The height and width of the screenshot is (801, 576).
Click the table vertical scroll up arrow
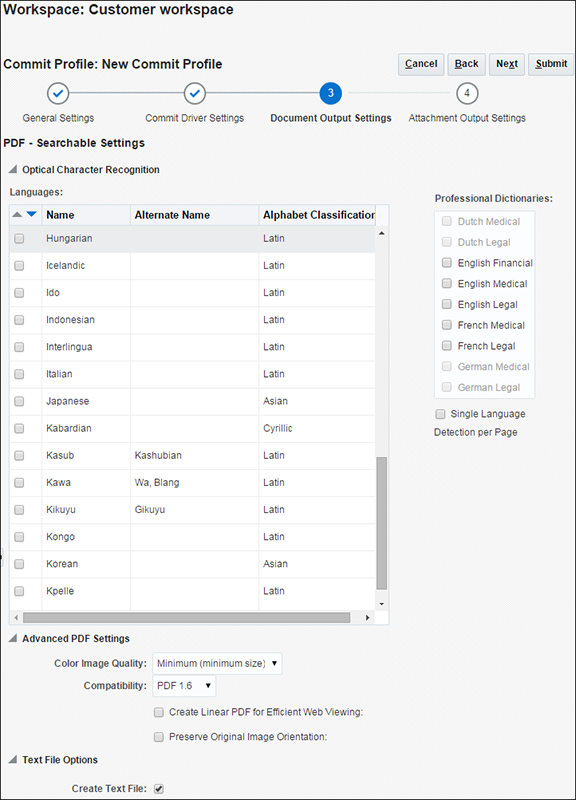coord(381,233)
